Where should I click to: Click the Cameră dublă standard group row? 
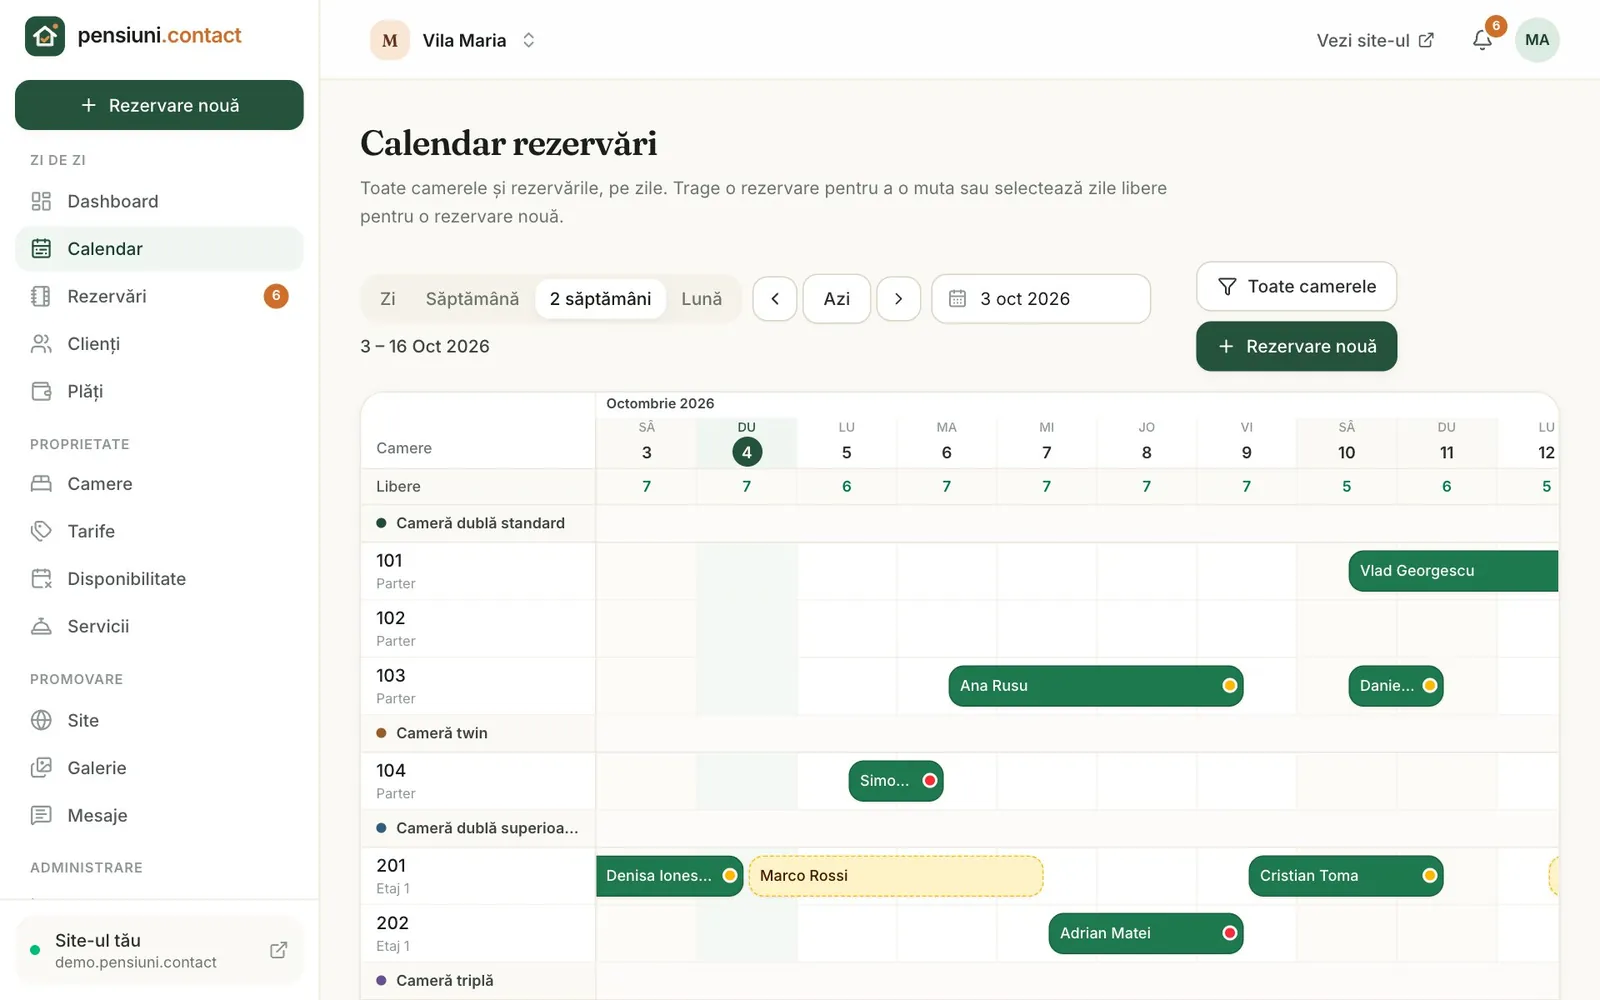478,523
